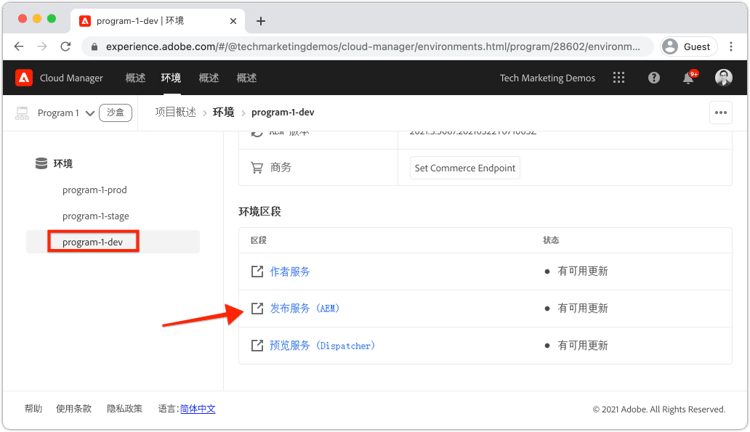Image resolution: width=750 pixels, height=432 pixels.
Task: Open the help question mark icon
Action: click(654, 78)
